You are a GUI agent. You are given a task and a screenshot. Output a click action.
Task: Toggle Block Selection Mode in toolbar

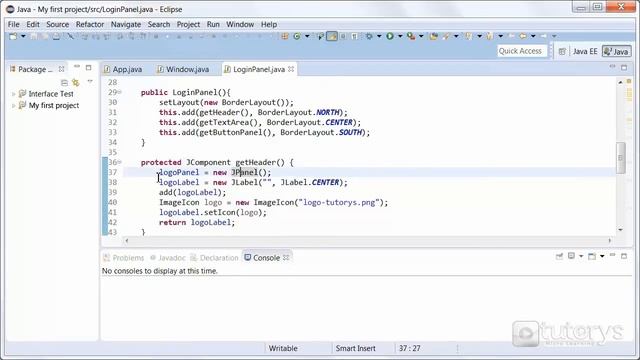pos(343,36)
